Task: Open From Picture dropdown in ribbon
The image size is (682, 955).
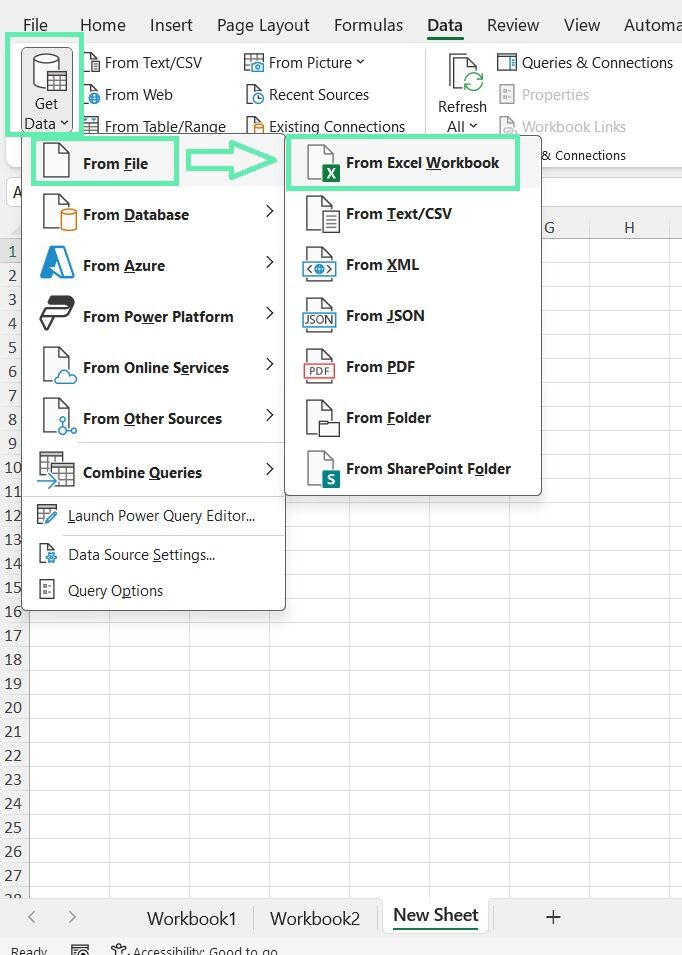Action: click(x=304, y=62)
